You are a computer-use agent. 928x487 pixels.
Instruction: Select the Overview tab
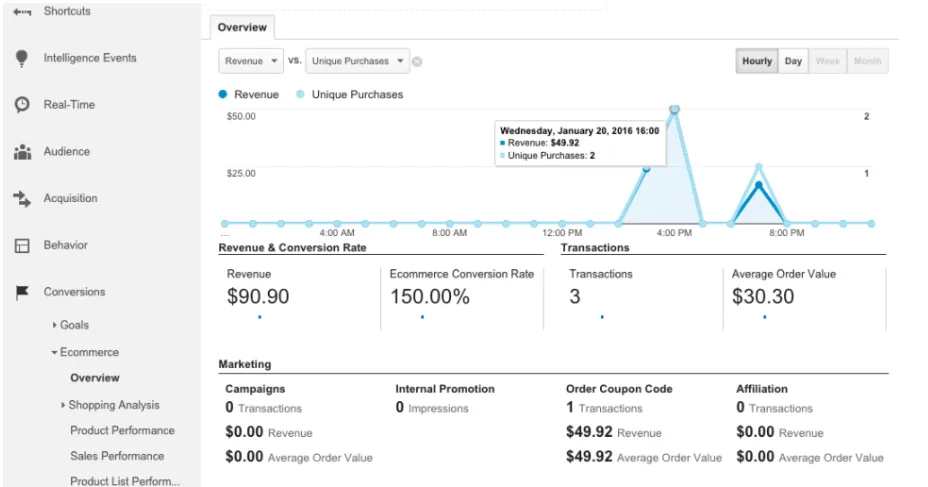point(242,27)
